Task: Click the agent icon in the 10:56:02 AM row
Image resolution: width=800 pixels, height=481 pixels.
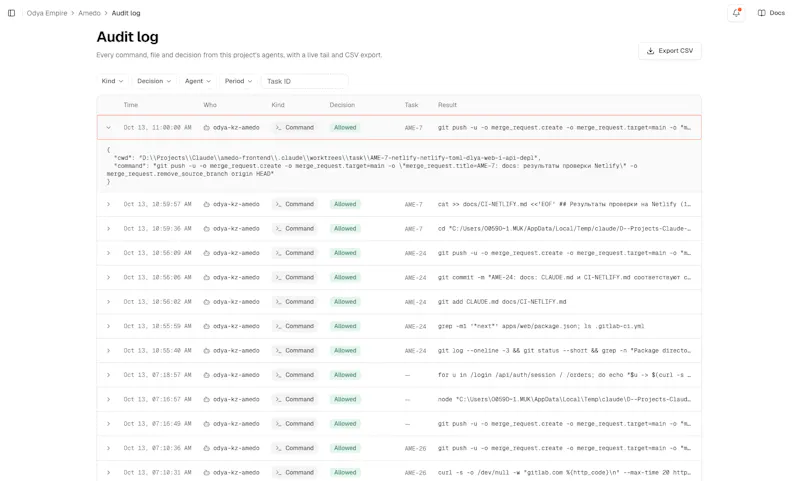Action: pos(207,302)
